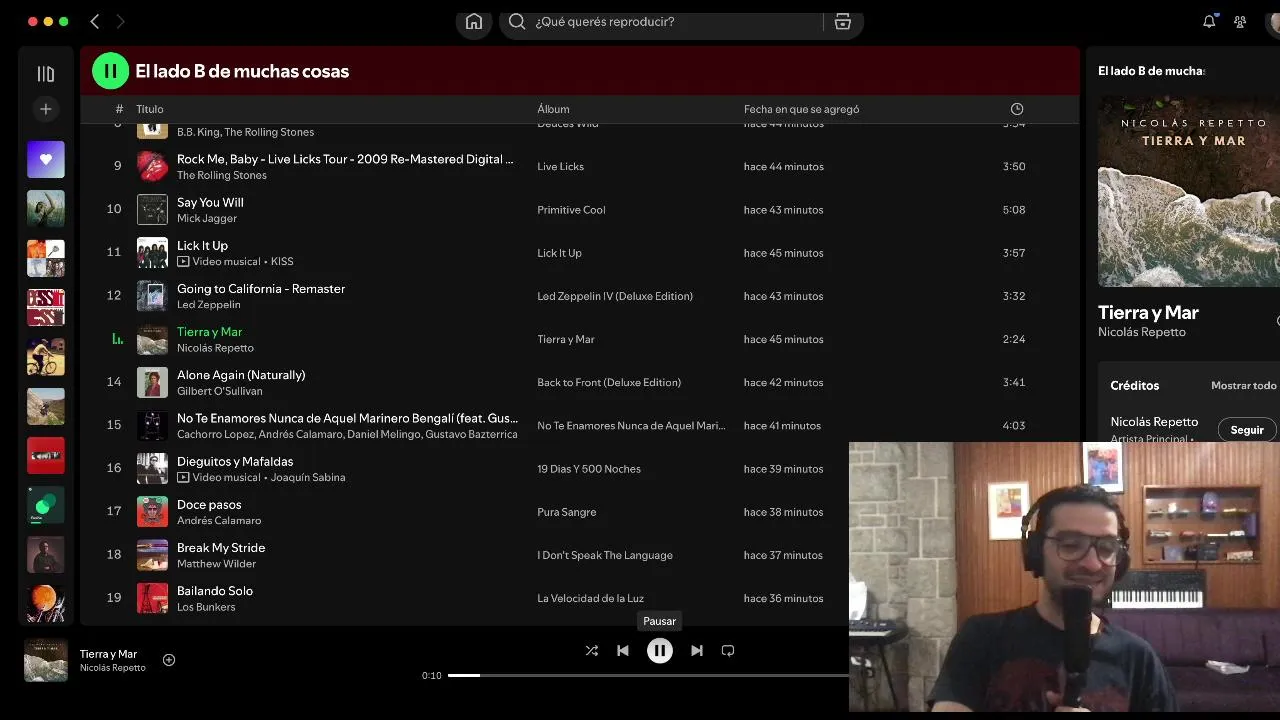Select No Te Enamores Nunca de Aquel Marinero Bengalí
The width and height of the screenshot is (1280, 720).
click(347, 418)
